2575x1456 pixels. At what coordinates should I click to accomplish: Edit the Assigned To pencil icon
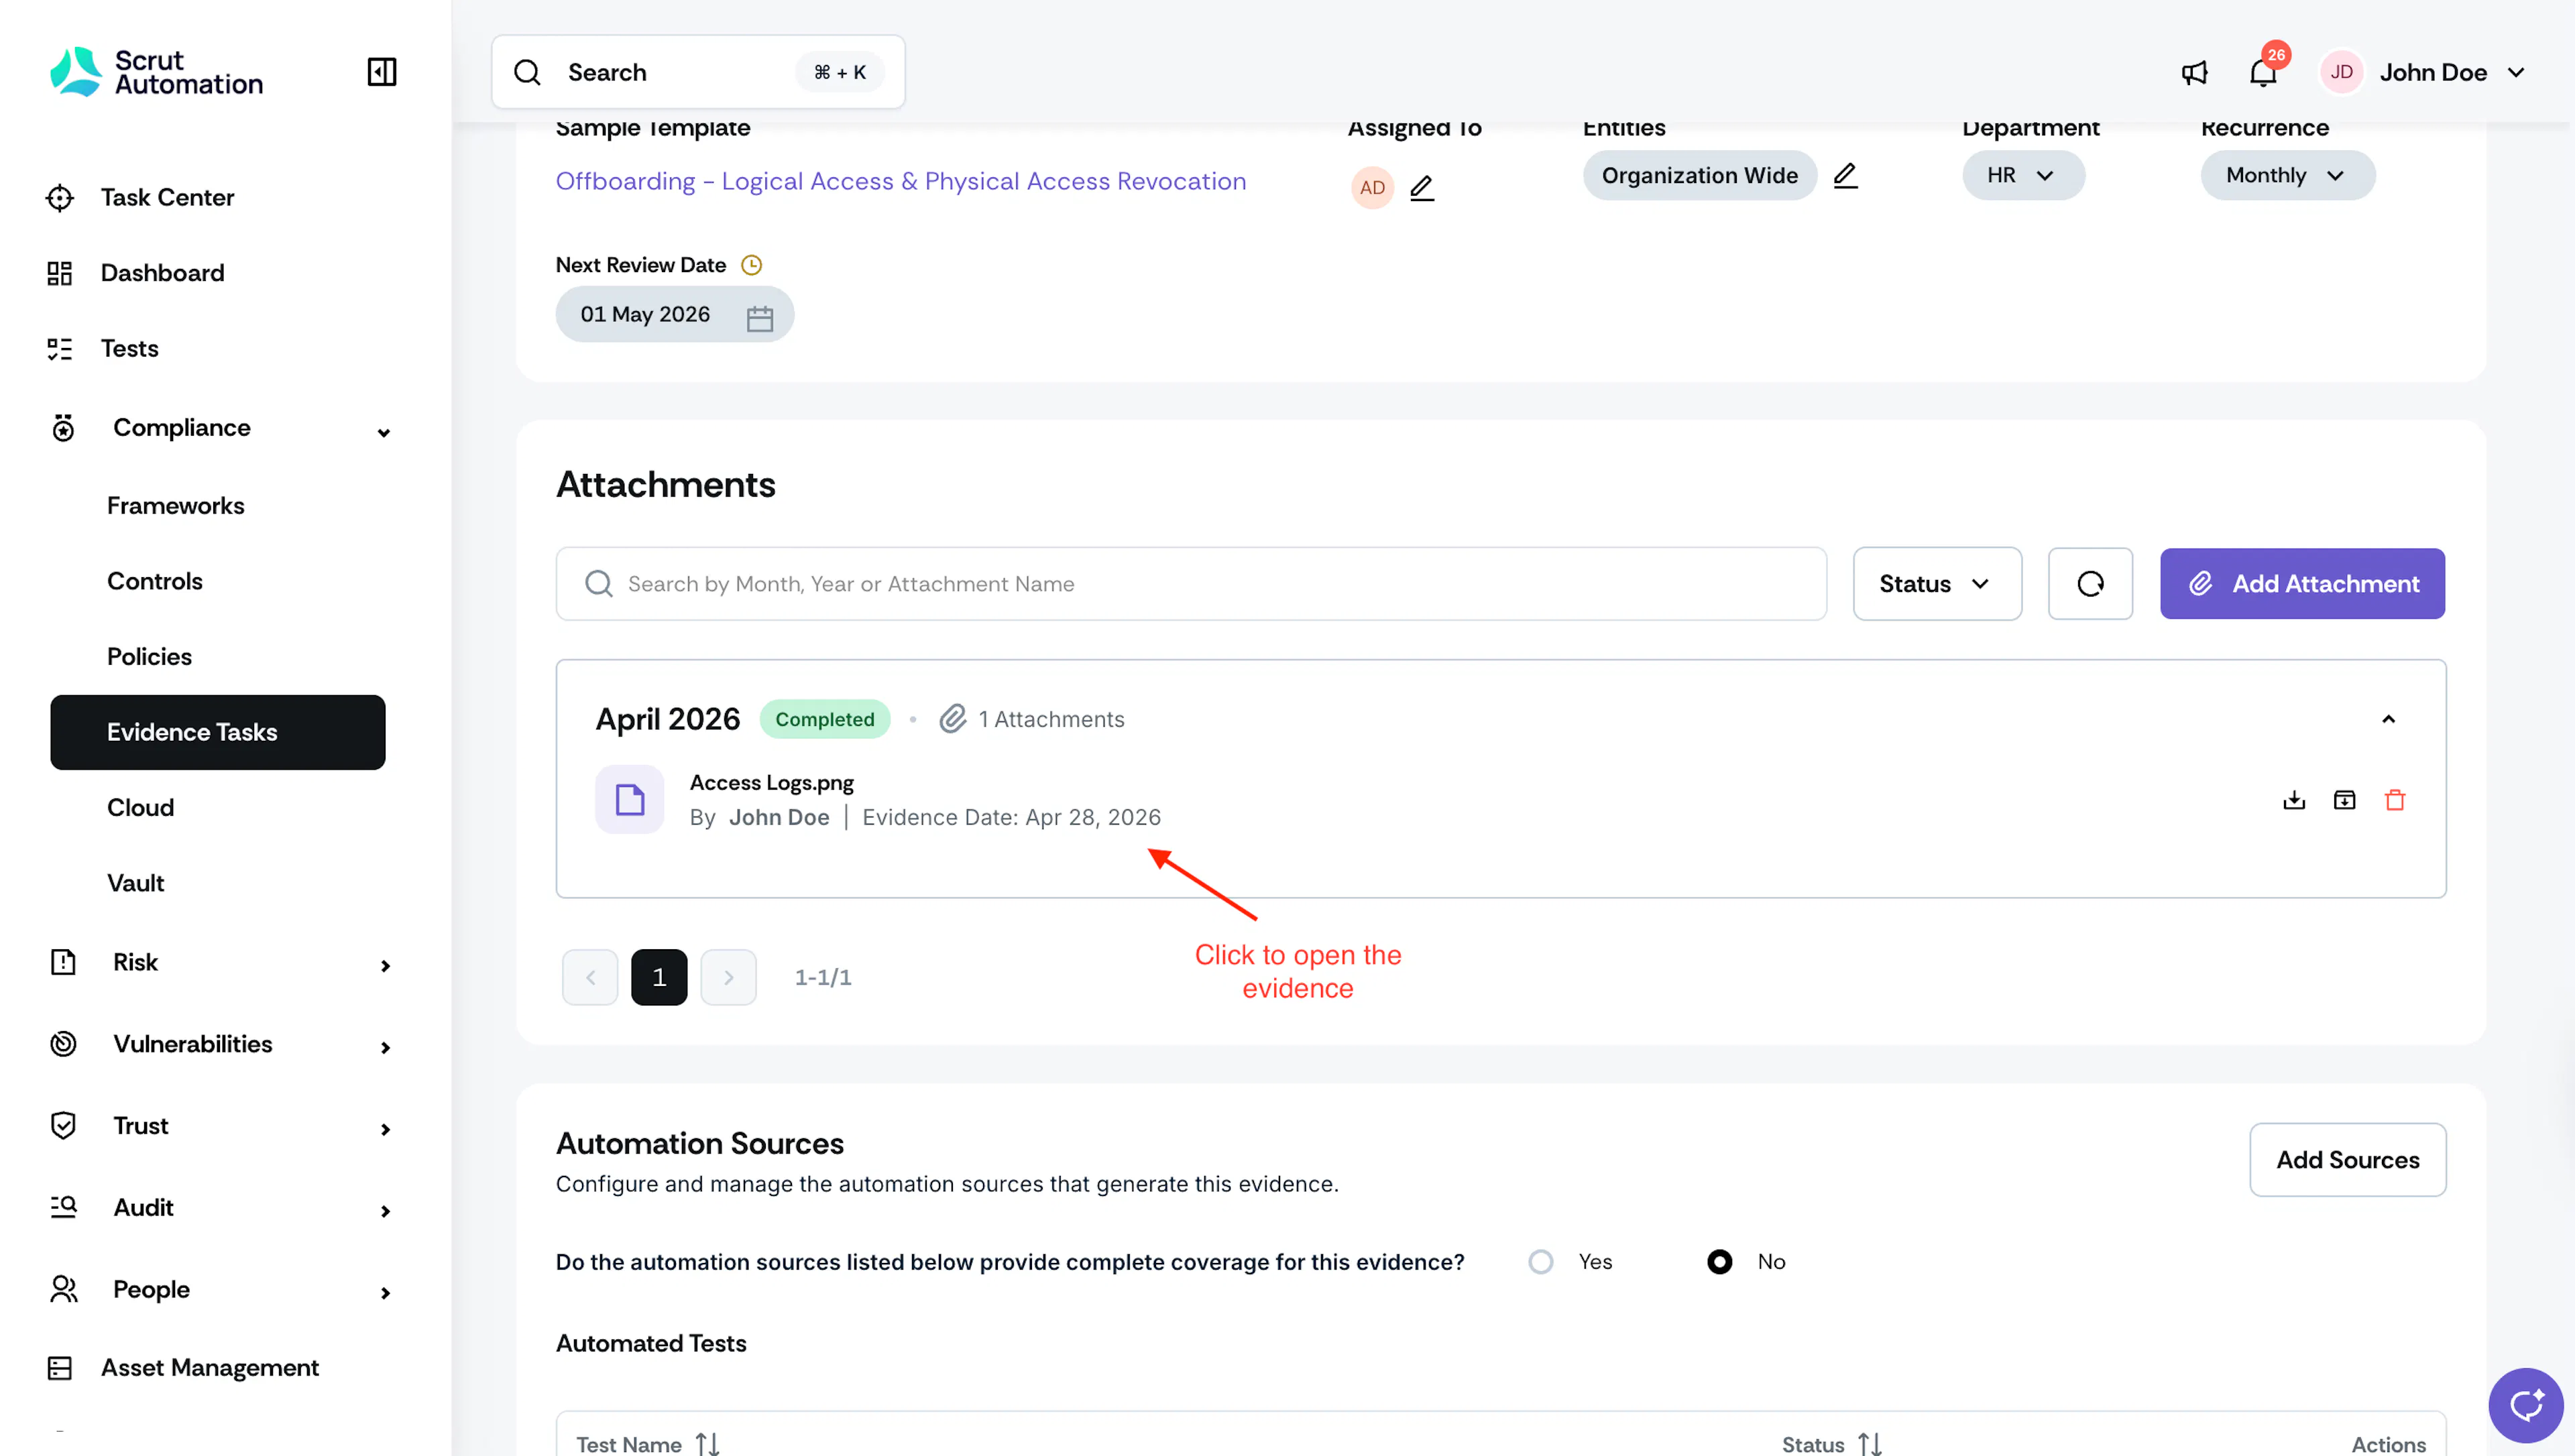(1422, 188)
